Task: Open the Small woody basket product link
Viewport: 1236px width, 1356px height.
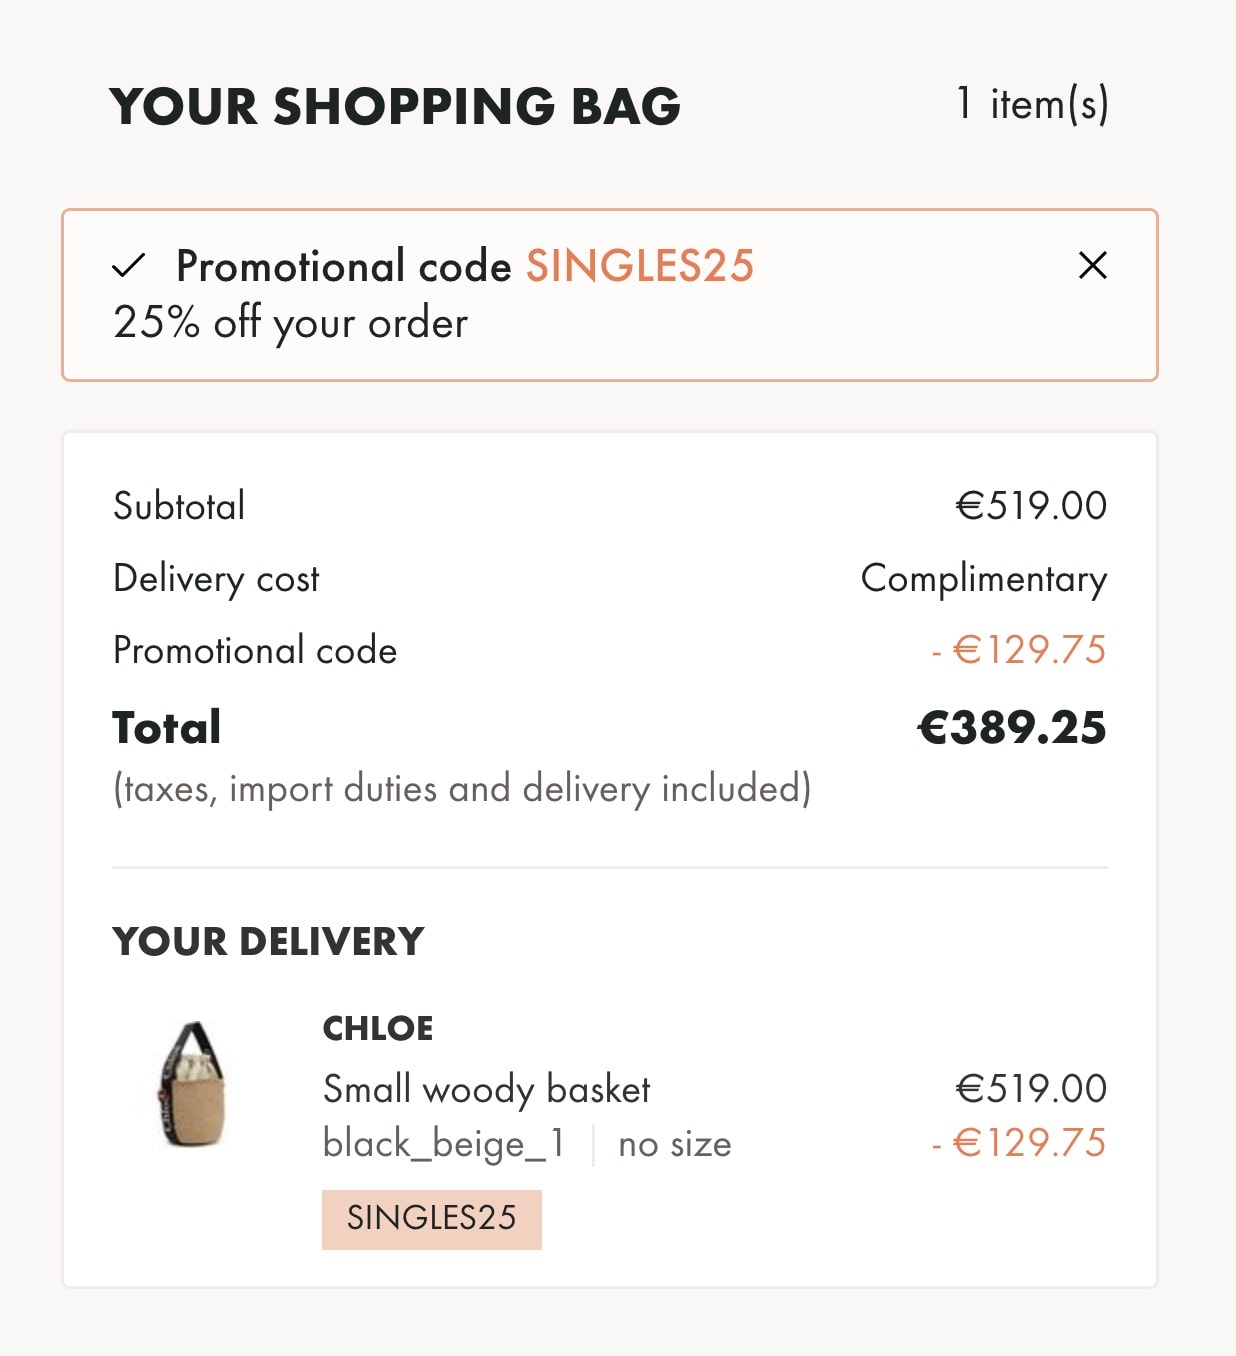Action: click(x=487, y=1089)
